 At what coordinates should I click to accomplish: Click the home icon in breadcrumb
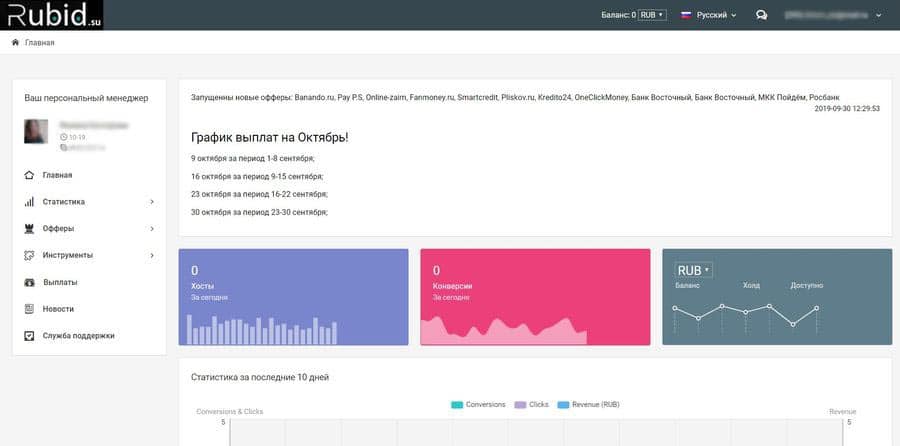click(x=15, y=43)
